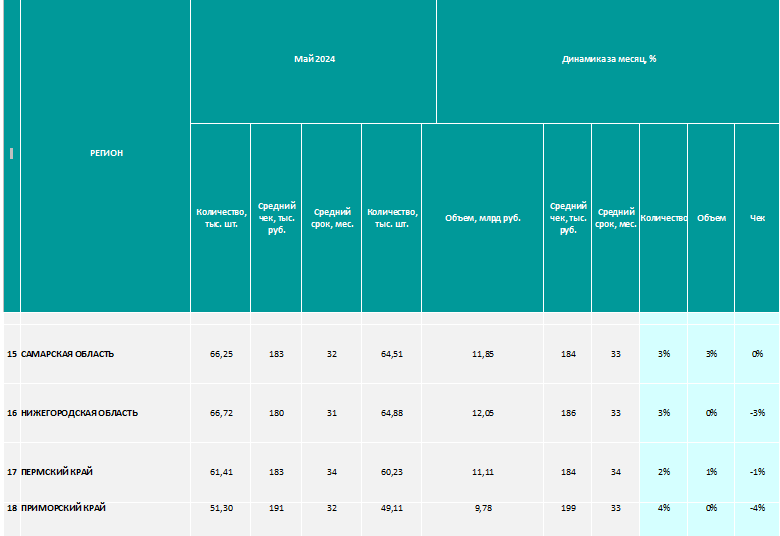Select 61,41 in Пермский край row
Image resolution: width=780 pixels, height=536 pixels.
[221, 471]
